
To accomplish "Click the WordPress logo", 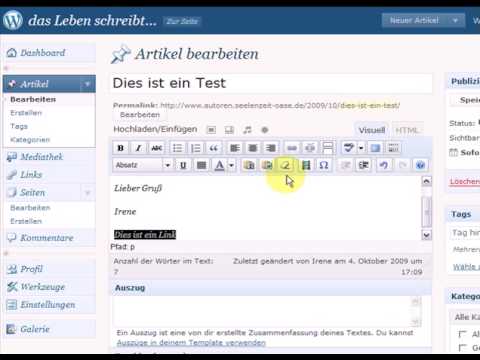I will [13, 20].
